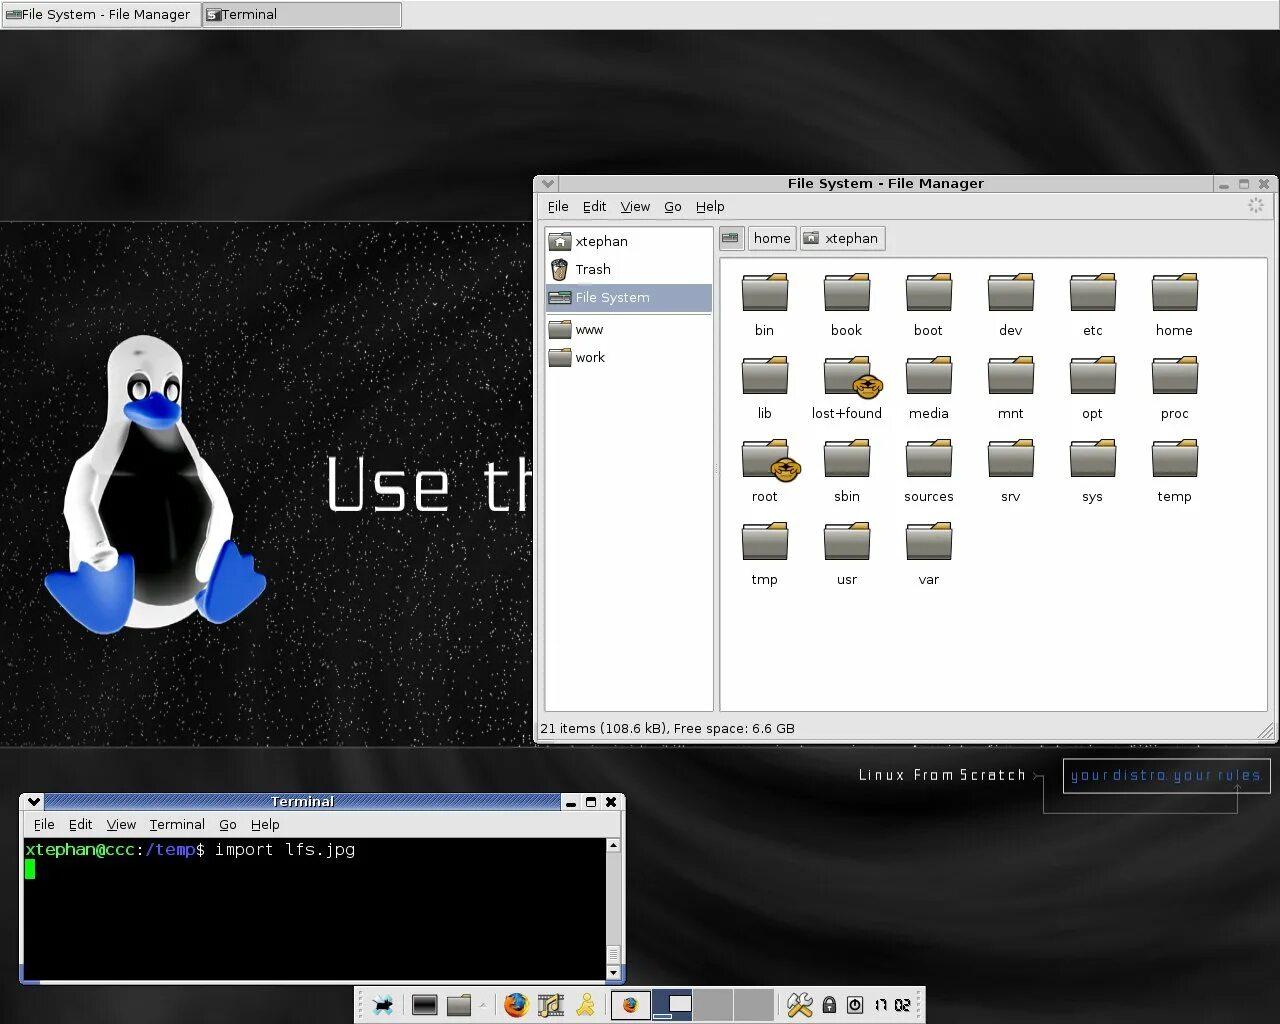This screenshot has height=1024, width=1280.
Task: Launch Firefox from the panel
Action: (516, 1005)
